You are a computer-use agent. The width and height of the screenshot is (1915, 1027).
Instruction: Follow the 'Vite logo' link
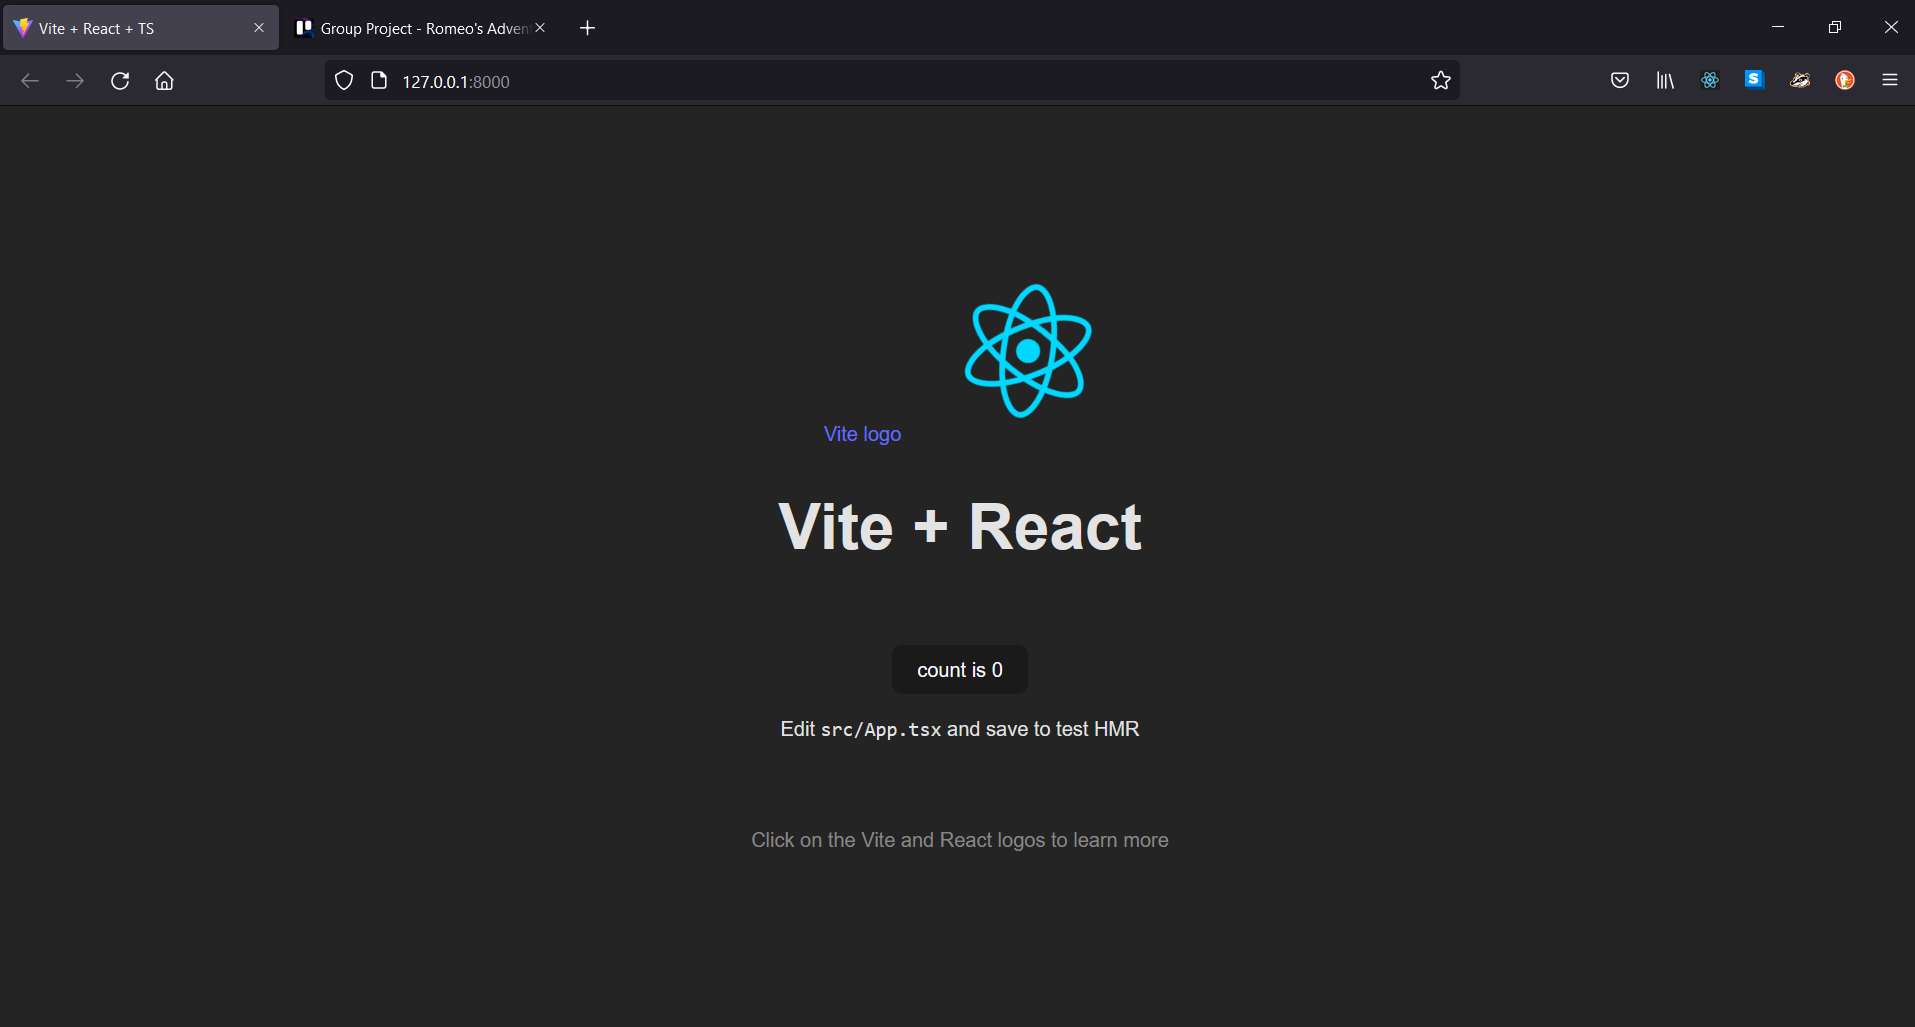coord(862,434)
